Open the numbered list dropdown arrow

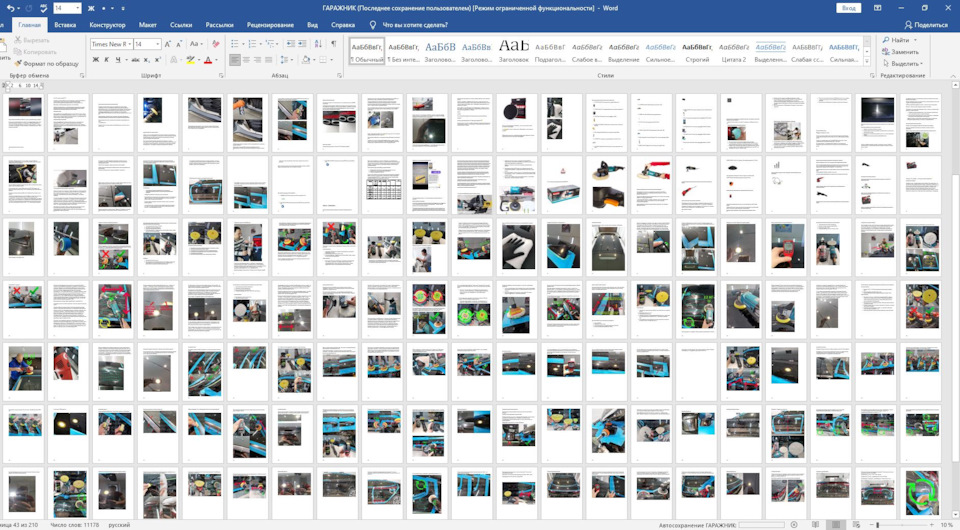coord(261,44)
